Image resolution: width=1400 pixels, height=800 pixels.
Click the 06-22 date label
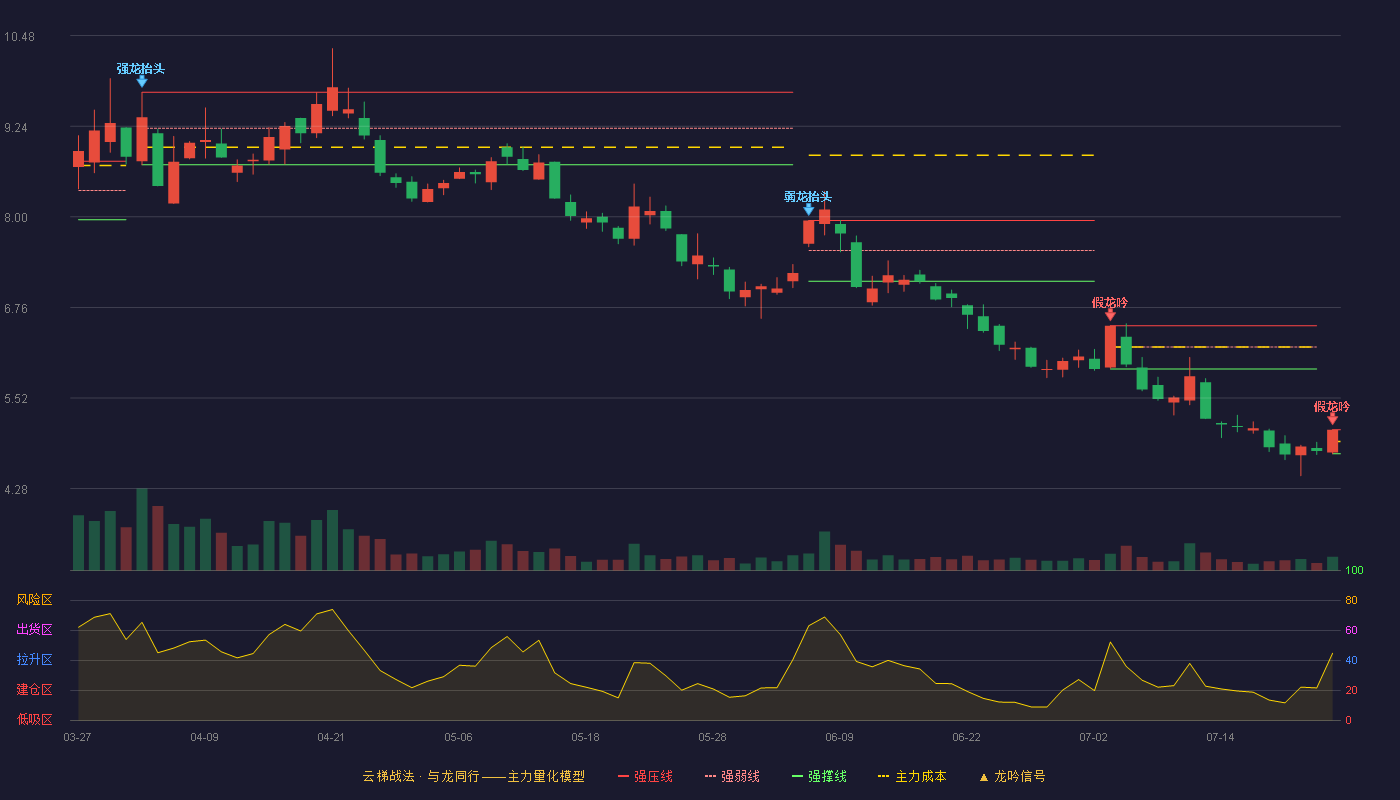click(x=966, y=737)
